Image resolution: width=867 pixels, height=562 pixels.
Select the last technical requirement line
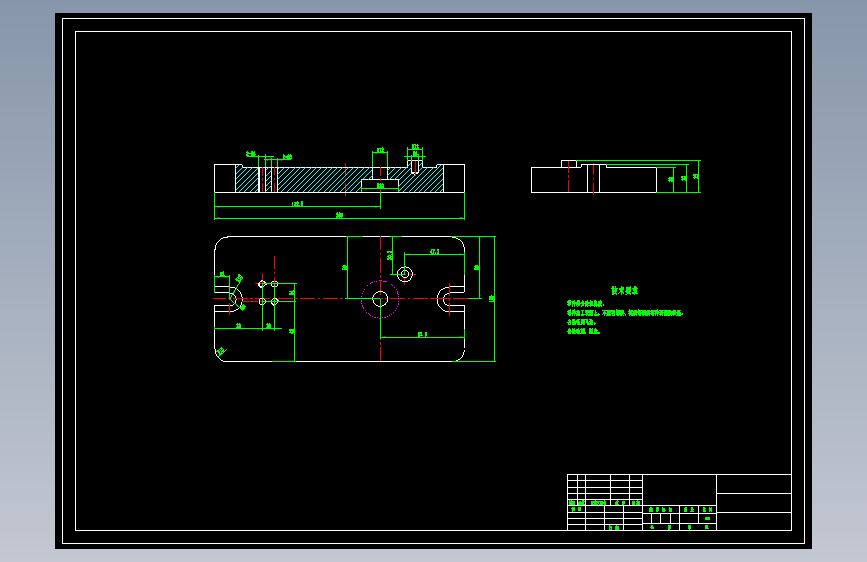583,331
